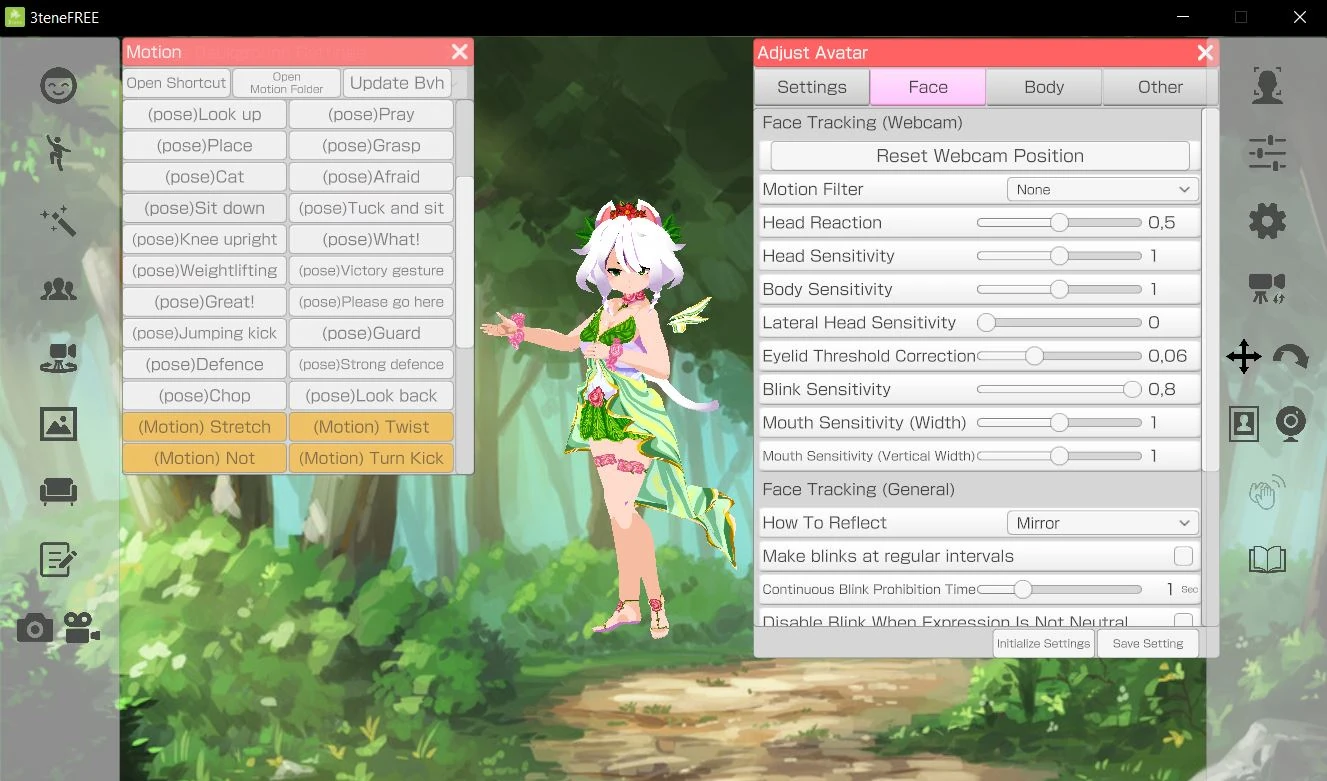This screenshot has width=1327, height=781.
Task: Adjust the Head Reaction slider
Action: coord(1059,222)
